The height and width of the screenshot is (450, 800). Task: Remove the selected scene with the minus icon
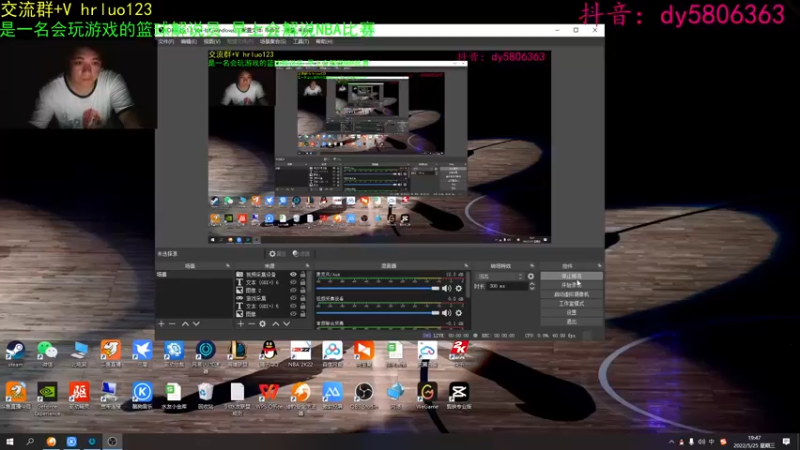pyautogui.click(x=172, y=323)
